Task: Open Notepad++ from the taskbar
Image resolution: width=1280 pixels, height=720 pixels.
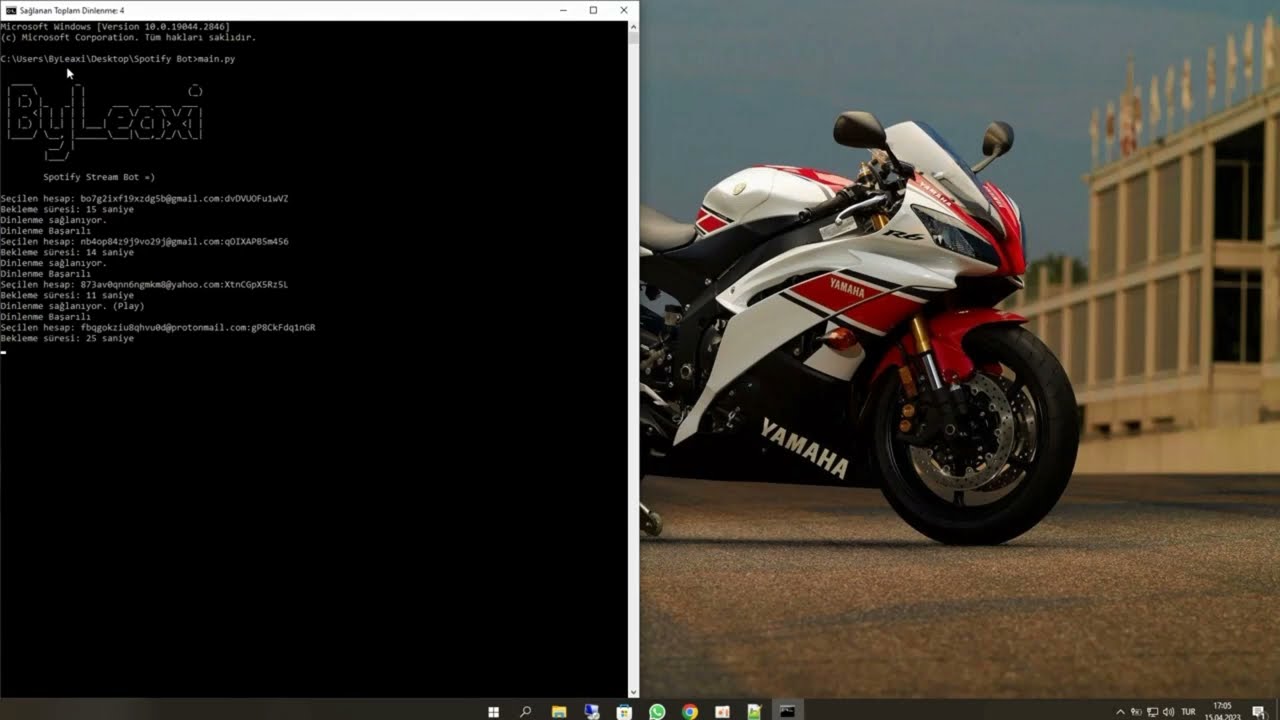Action: [755, 712]
